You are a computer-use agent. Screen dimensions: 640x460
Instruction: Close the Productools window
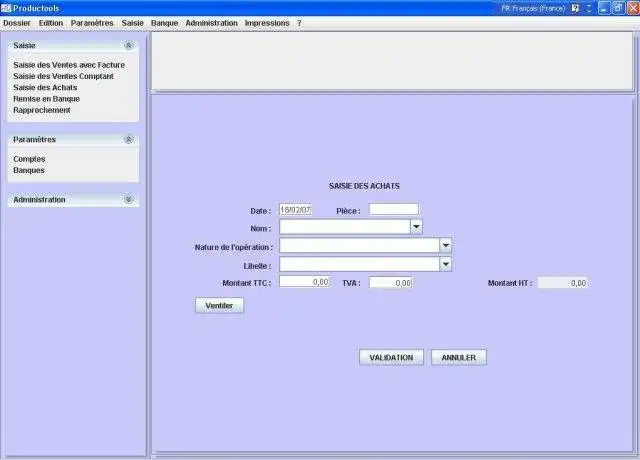(633, 8)
